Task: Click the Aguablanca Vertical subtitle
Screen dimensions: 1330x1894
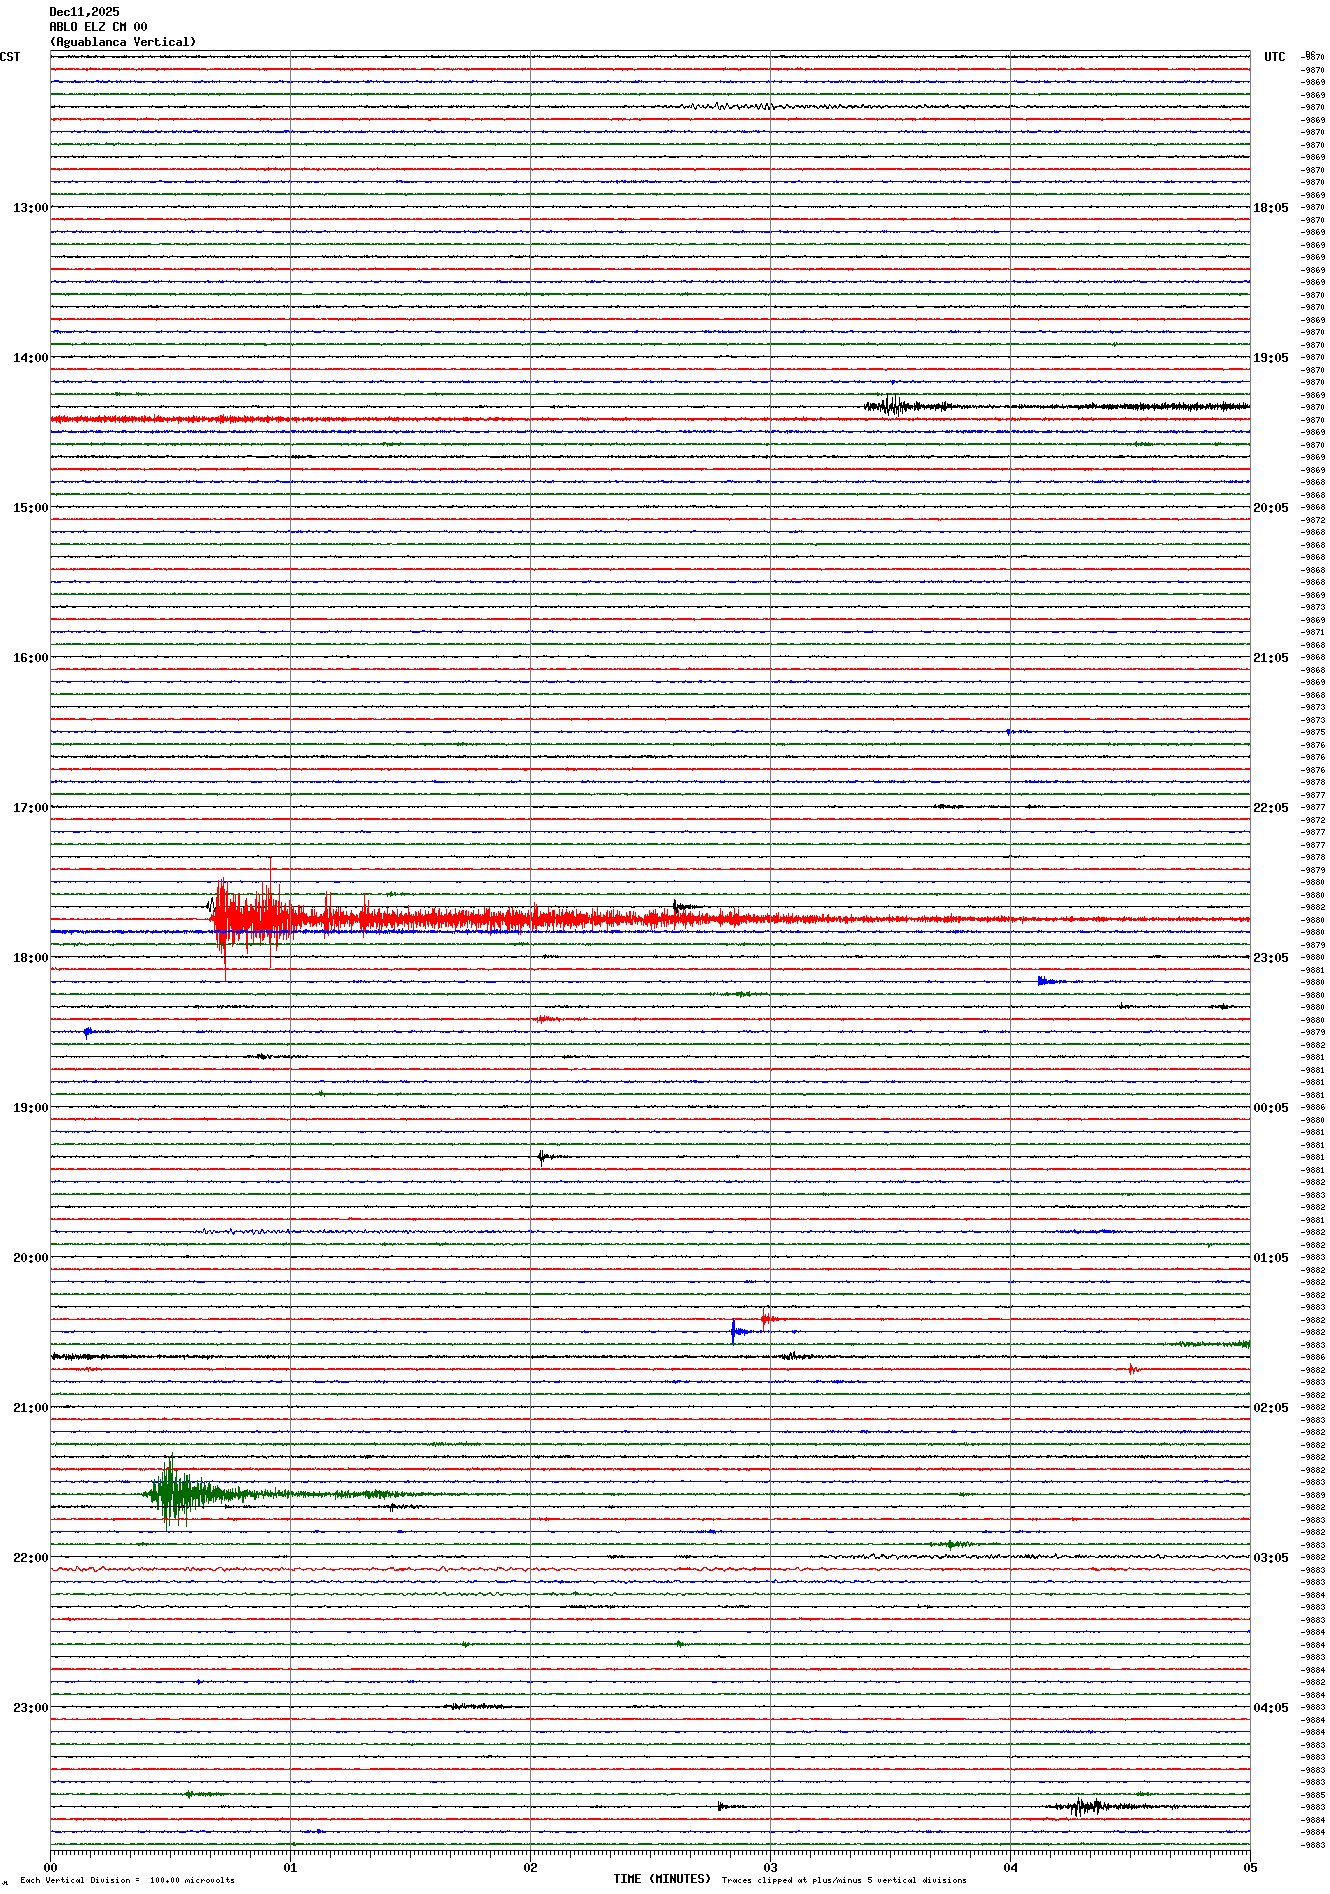Action: click(x=123, y=42)
